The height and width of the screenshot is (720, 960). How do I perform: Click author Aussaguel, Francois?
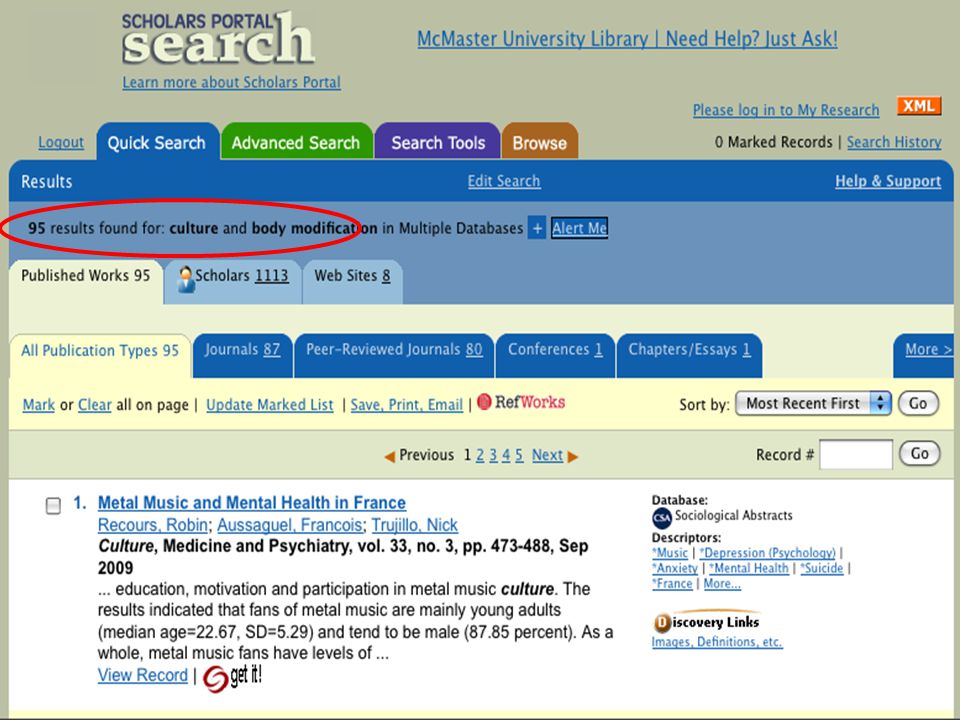point(290,525)
